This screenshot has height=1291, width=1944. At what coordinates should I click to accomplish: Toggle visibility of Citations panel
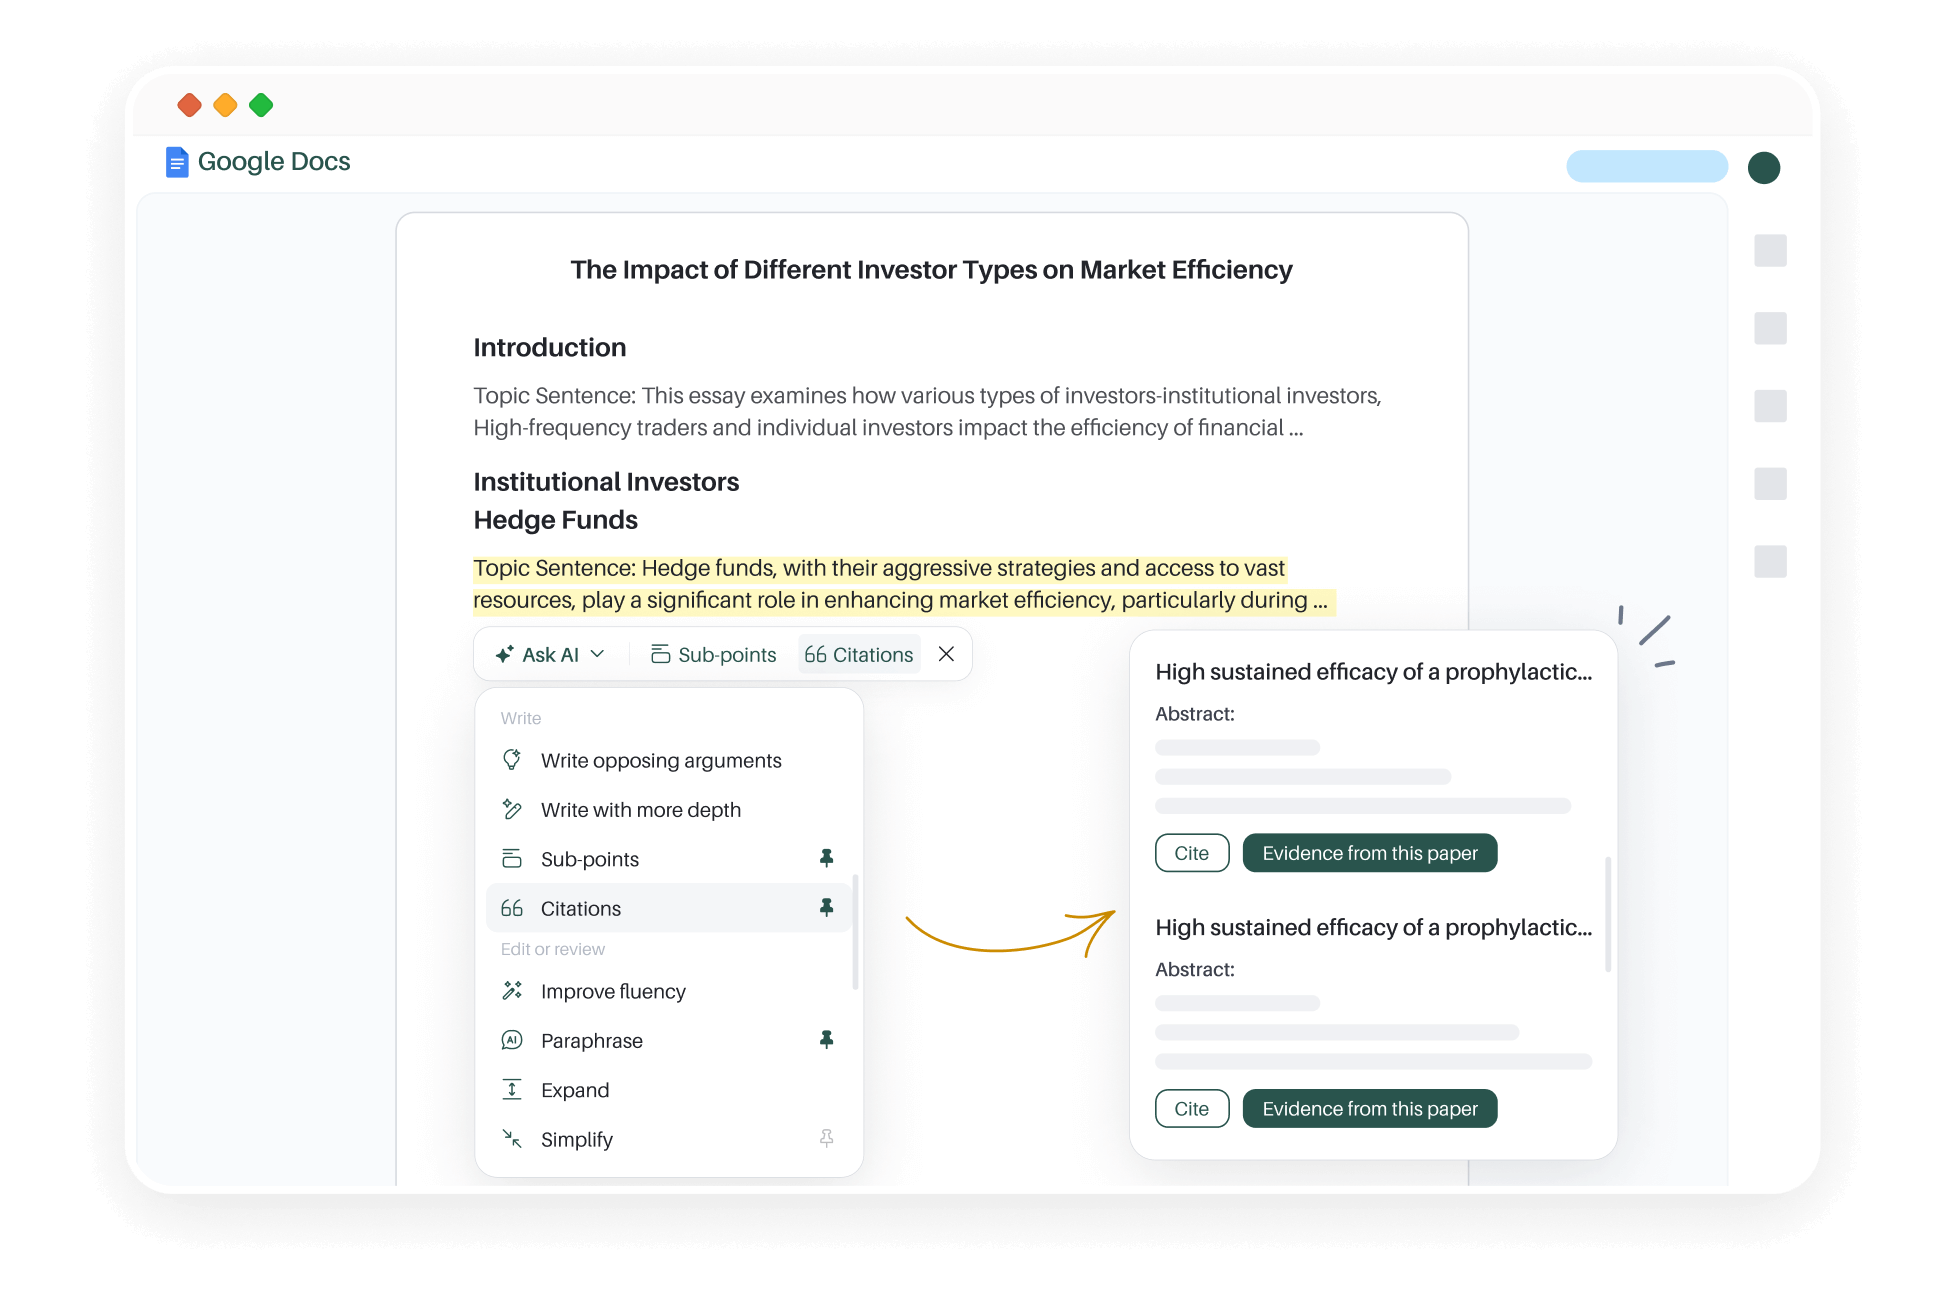click(x=860, y=654)
